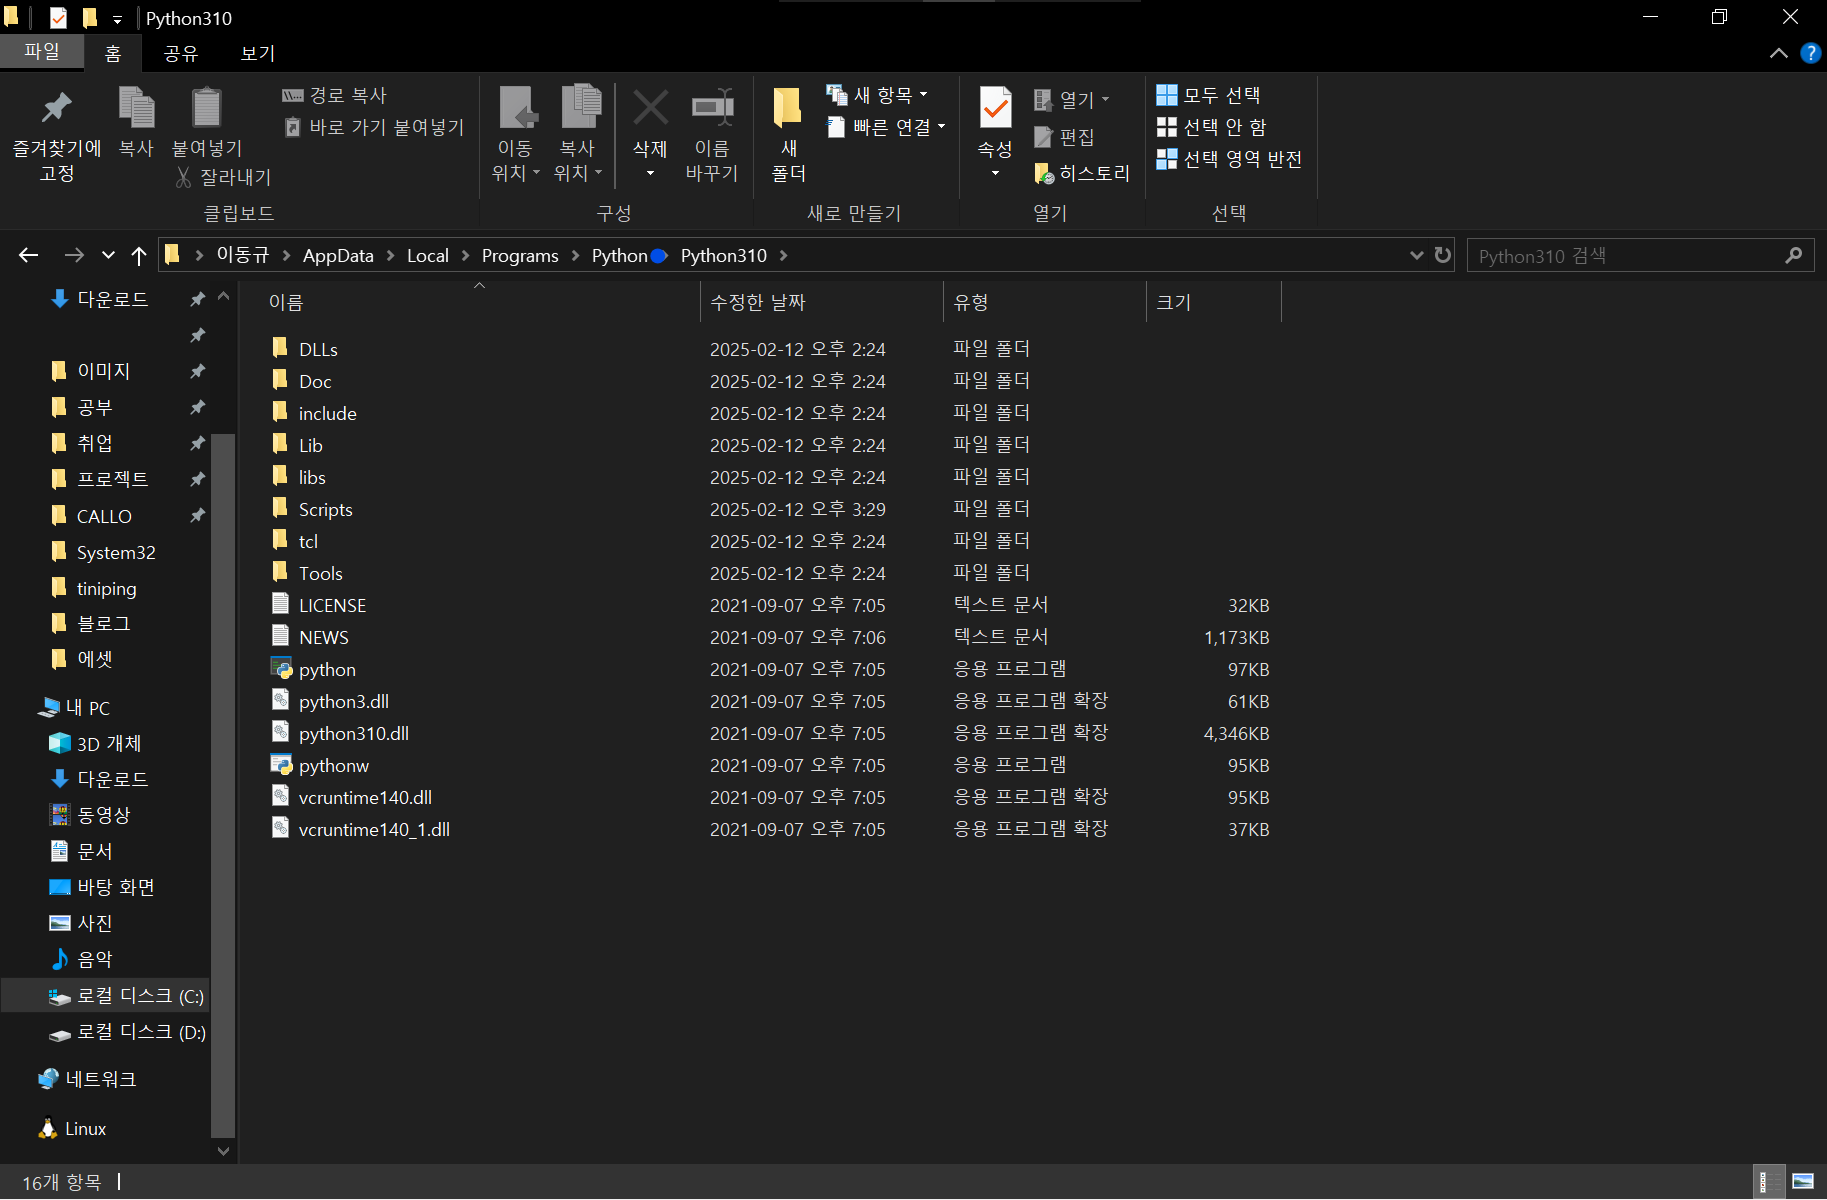Pin to Quick access (즐겨찾기에 고정) icon

click(57, 108)
